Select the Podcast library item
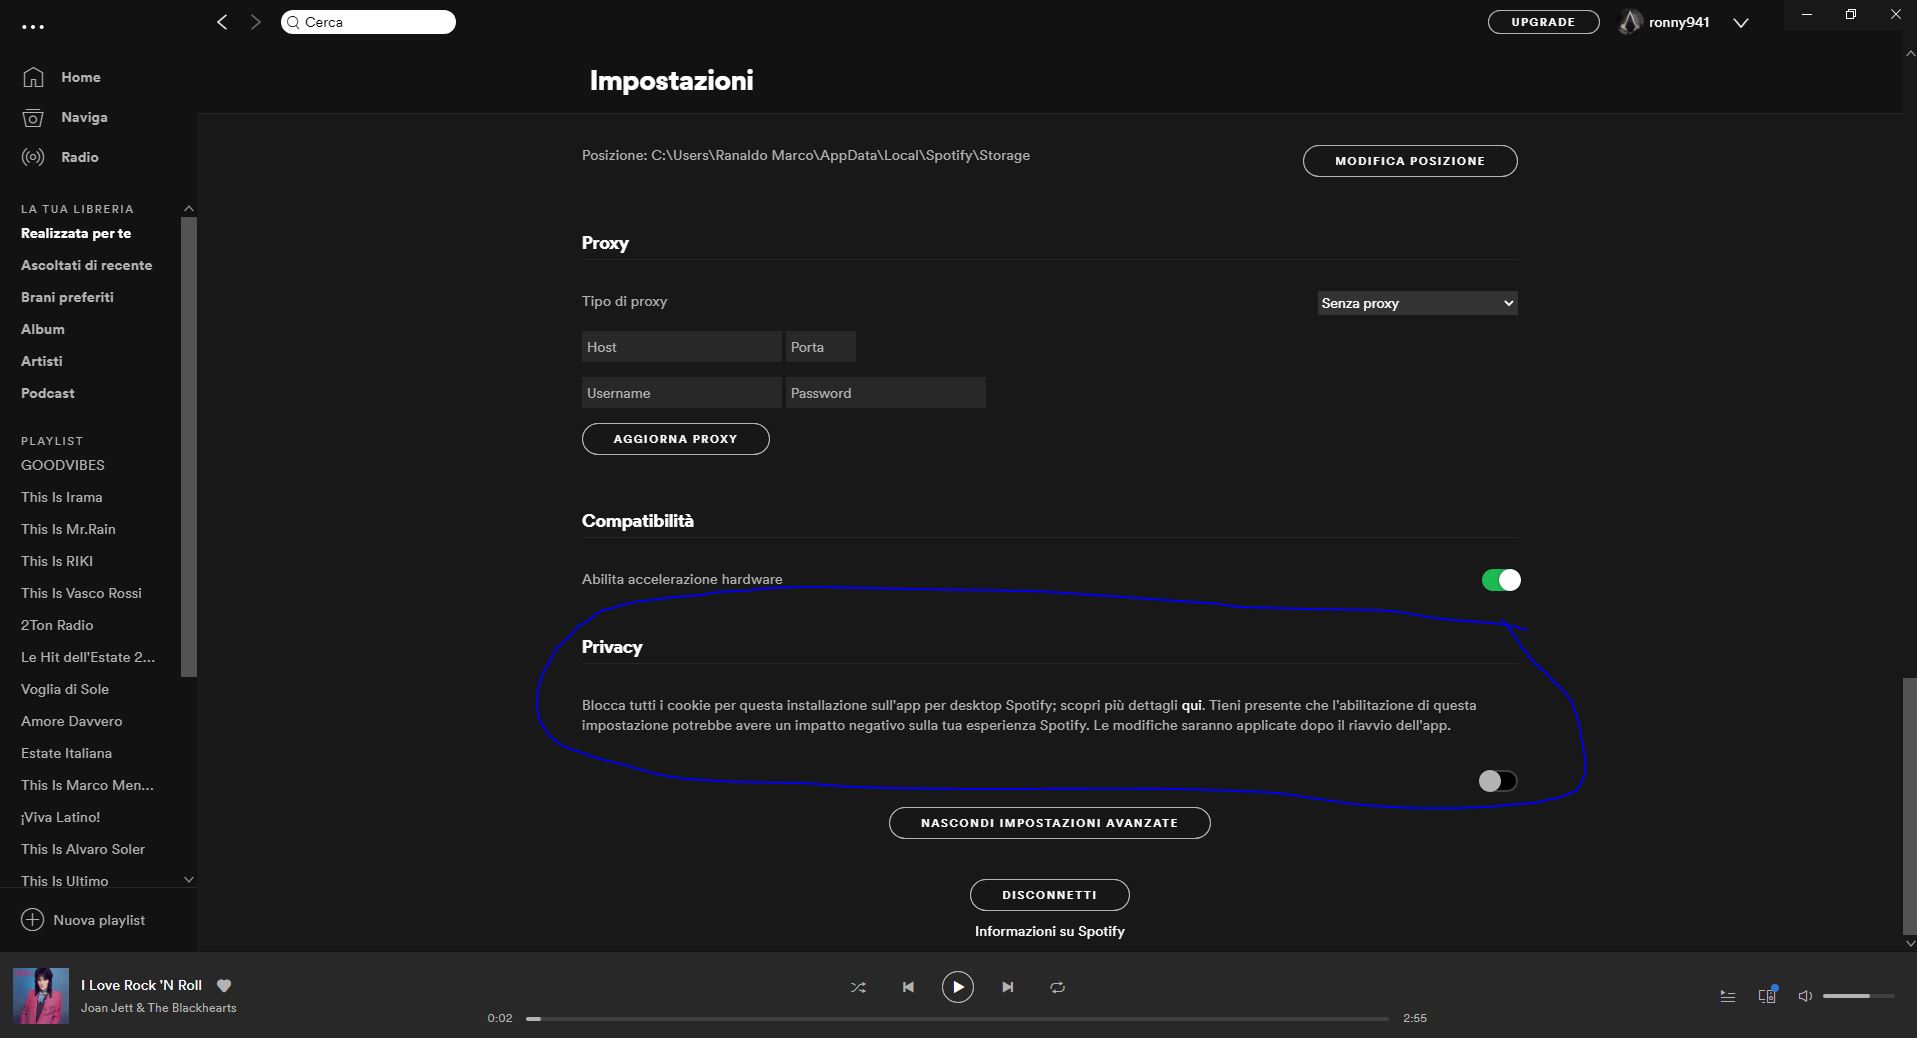Viewport: 1917px width, 1038px height. click(47, 393)
